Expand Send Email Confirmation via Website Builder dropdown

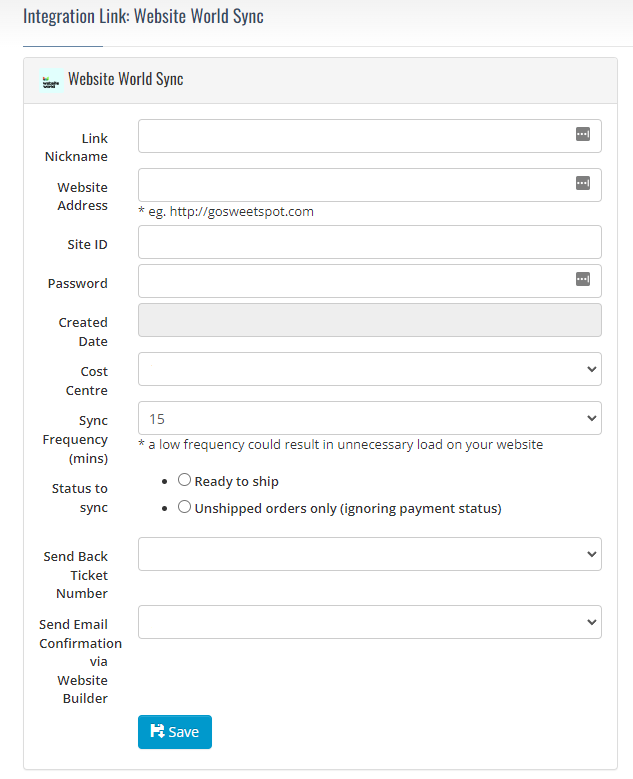pyautogui.click(x=369, y=622)
